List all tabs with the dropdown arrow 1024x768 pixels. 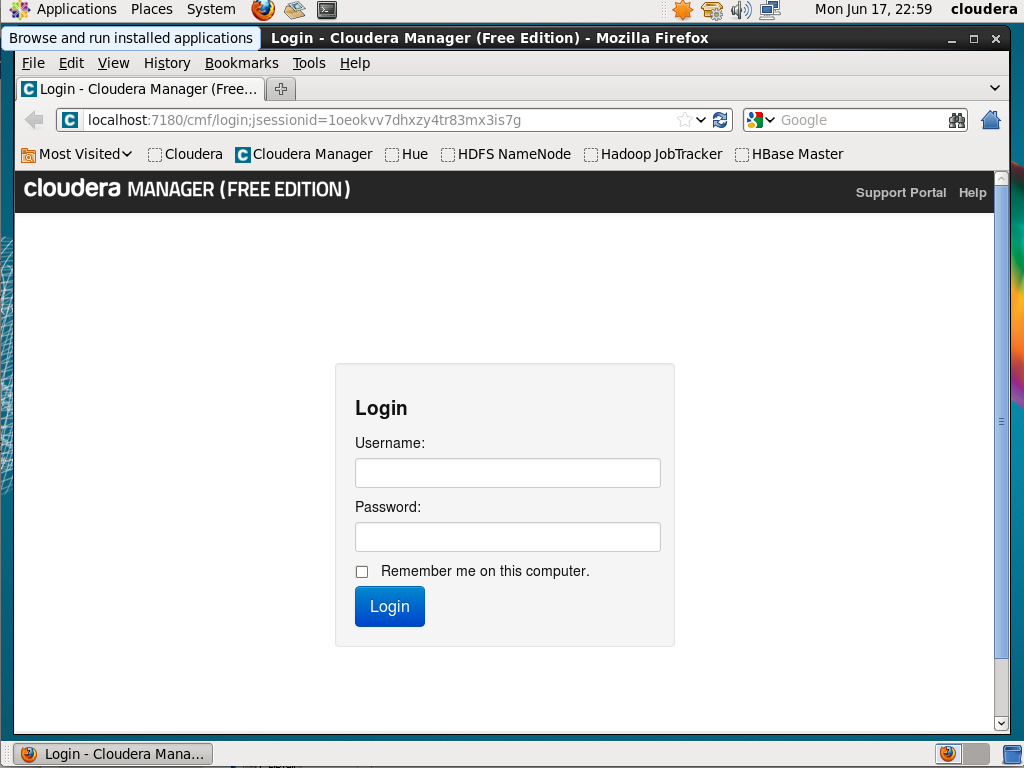995,88
